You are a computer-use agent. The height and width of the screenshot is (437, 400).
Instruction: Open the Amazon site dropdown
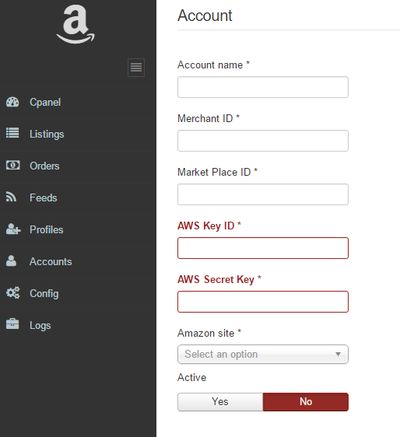click(263, 354)
